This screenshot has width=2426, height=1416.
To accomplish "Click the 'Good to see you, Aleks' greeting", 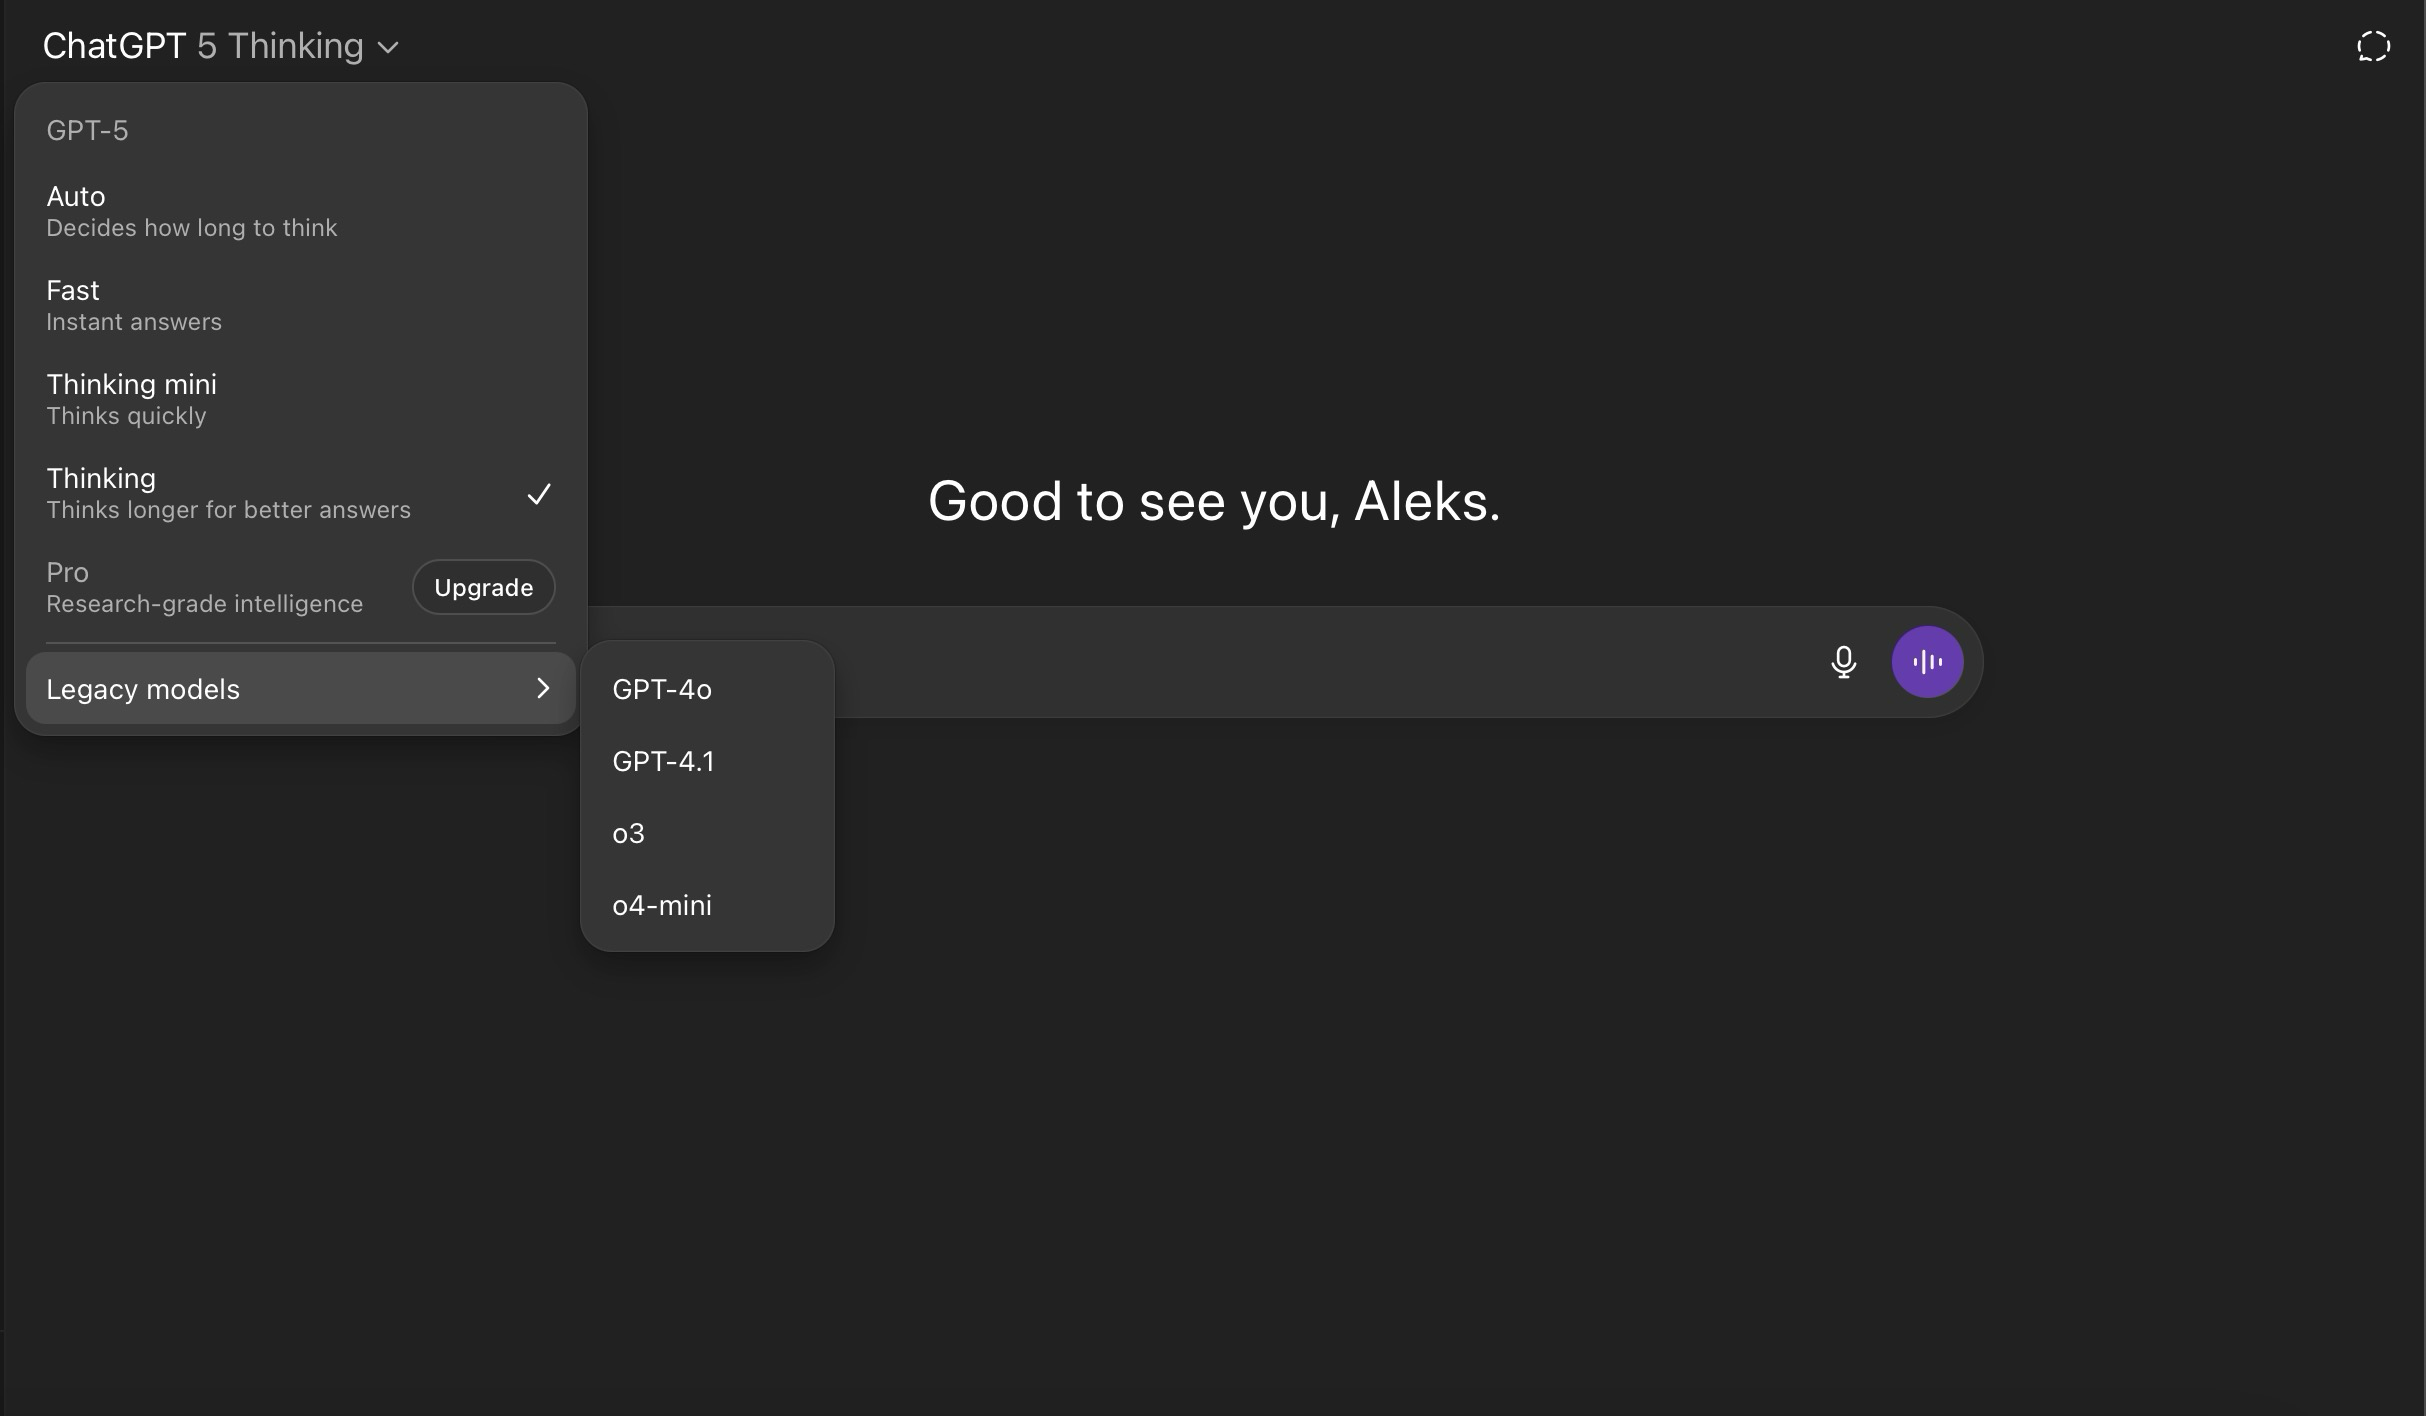I will [x=1214, y=501].
